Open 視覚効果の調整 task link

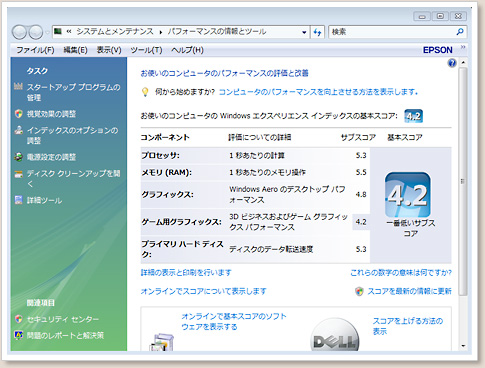(x=51, y=114)
